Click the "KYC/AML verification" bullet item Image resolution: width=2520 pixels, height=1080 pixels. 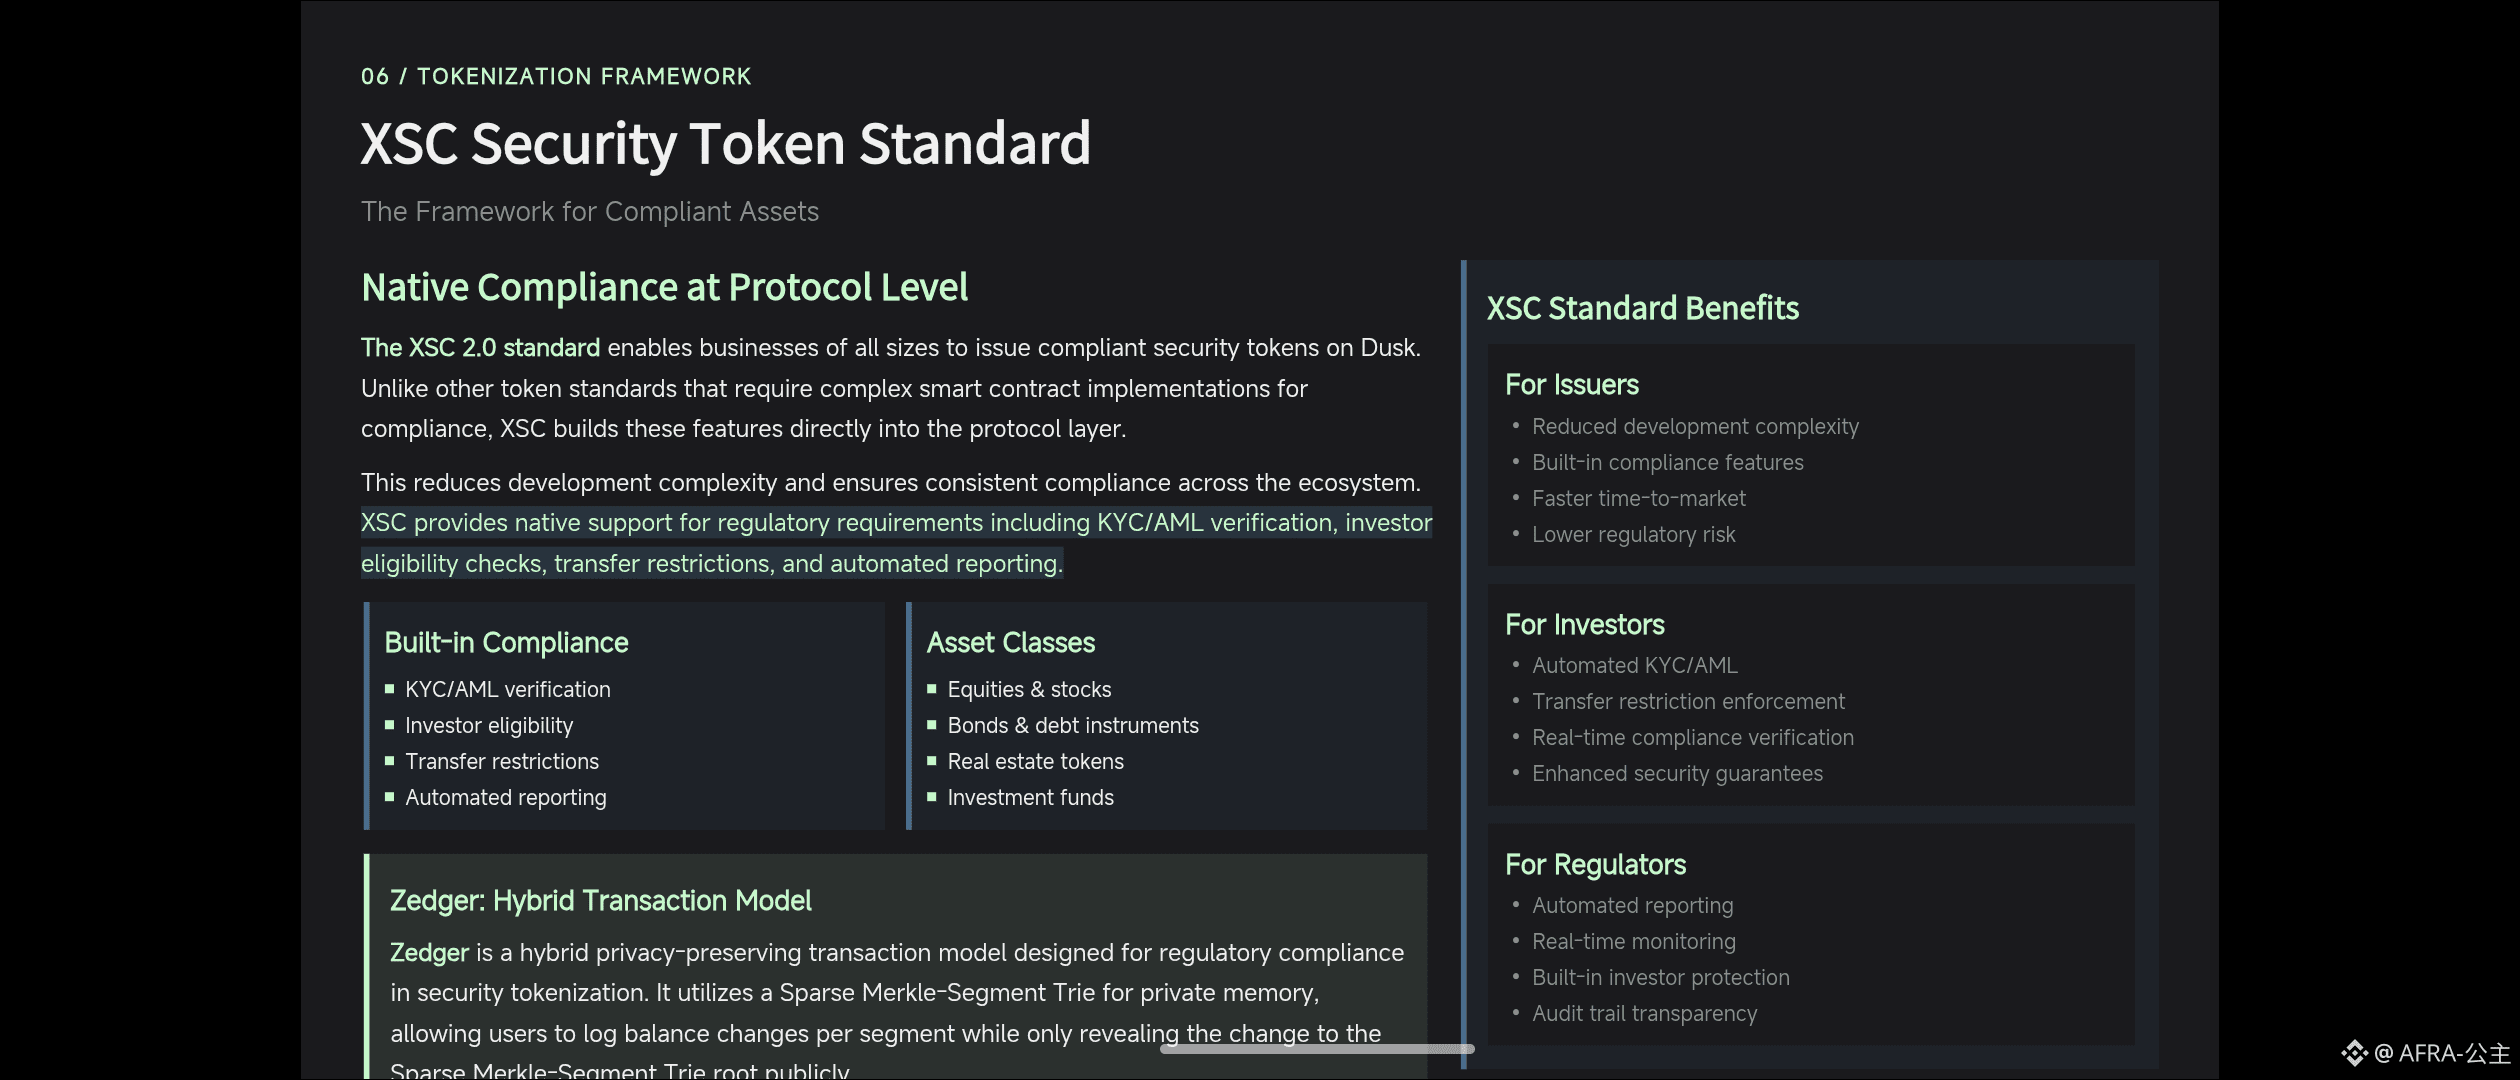point(507,690)
